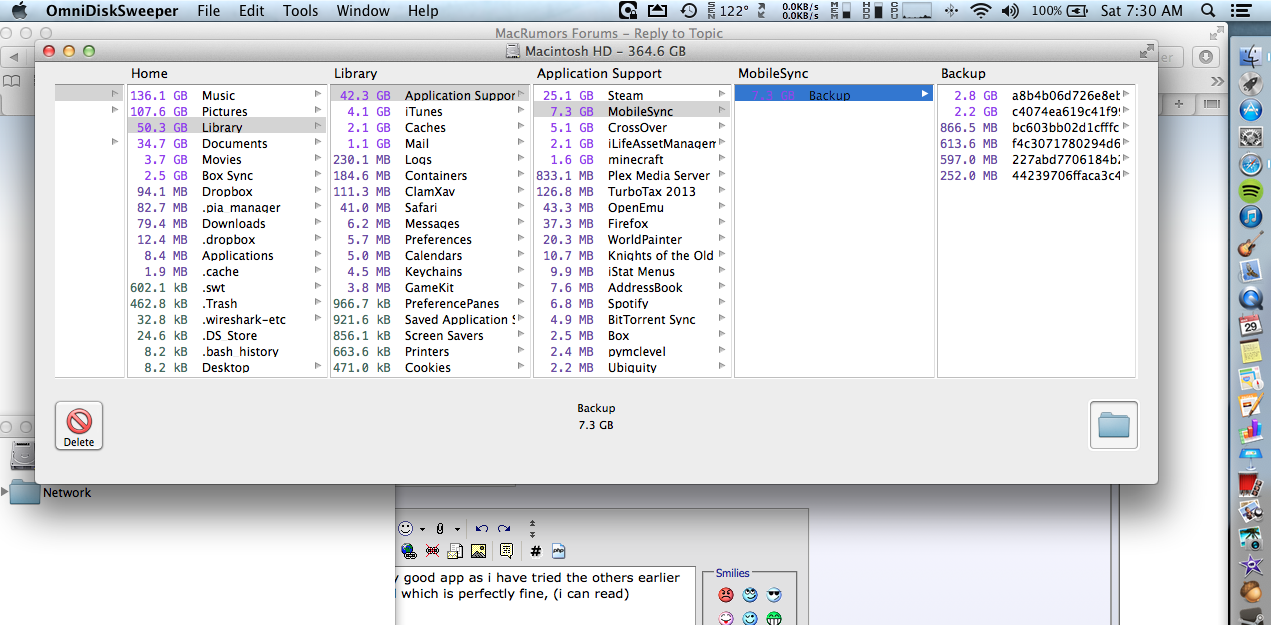The image size is (1271, 625).
Task: Select the Downloads row in the Home column
Action: click(x=227, y=223)
